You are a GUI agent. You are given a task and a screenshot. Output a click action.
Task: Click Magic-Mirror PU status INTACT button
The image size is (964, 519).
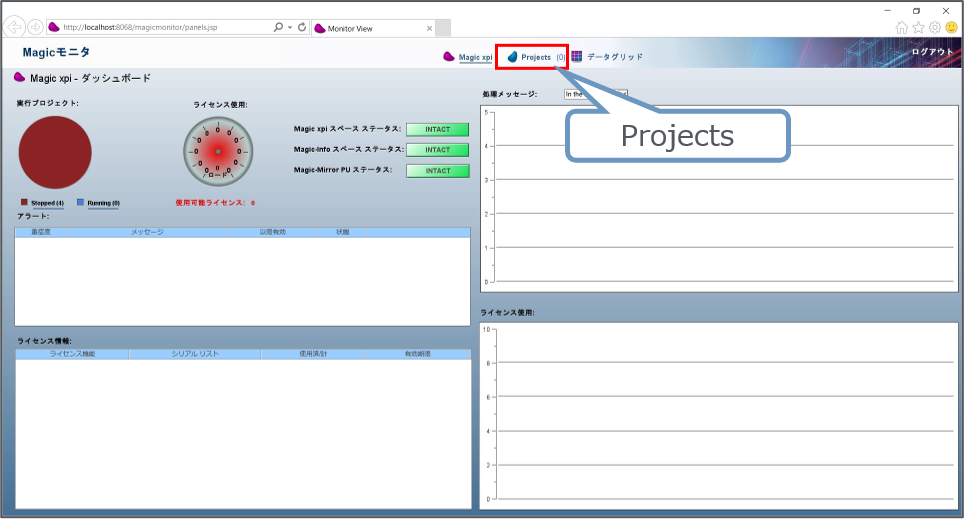[437, 171]
